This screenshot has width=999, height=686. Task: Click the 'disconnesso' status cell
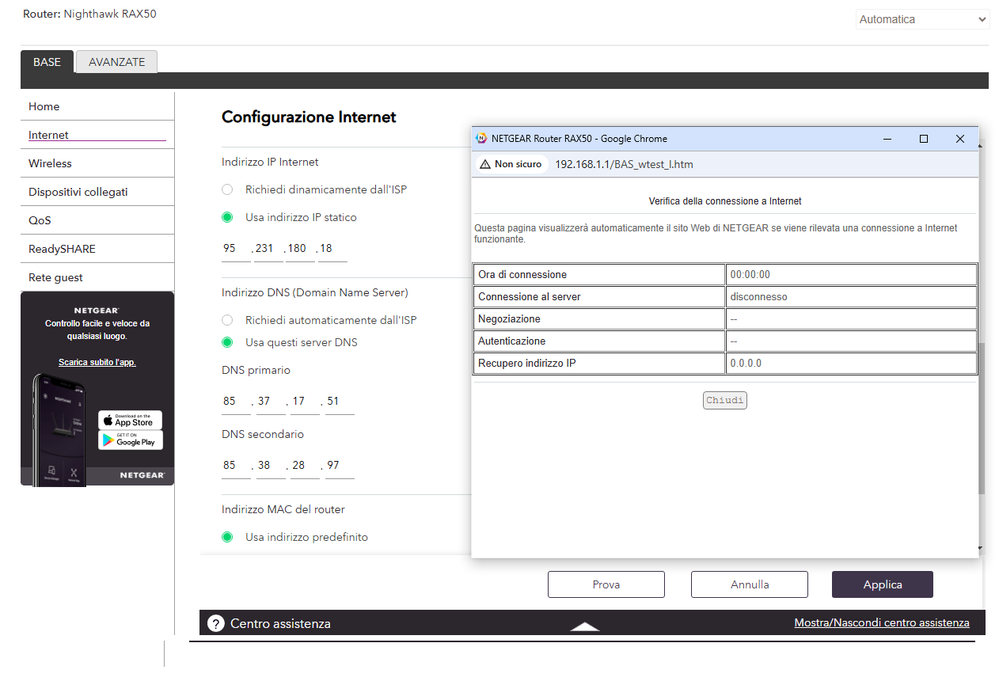tap(851, 297)
